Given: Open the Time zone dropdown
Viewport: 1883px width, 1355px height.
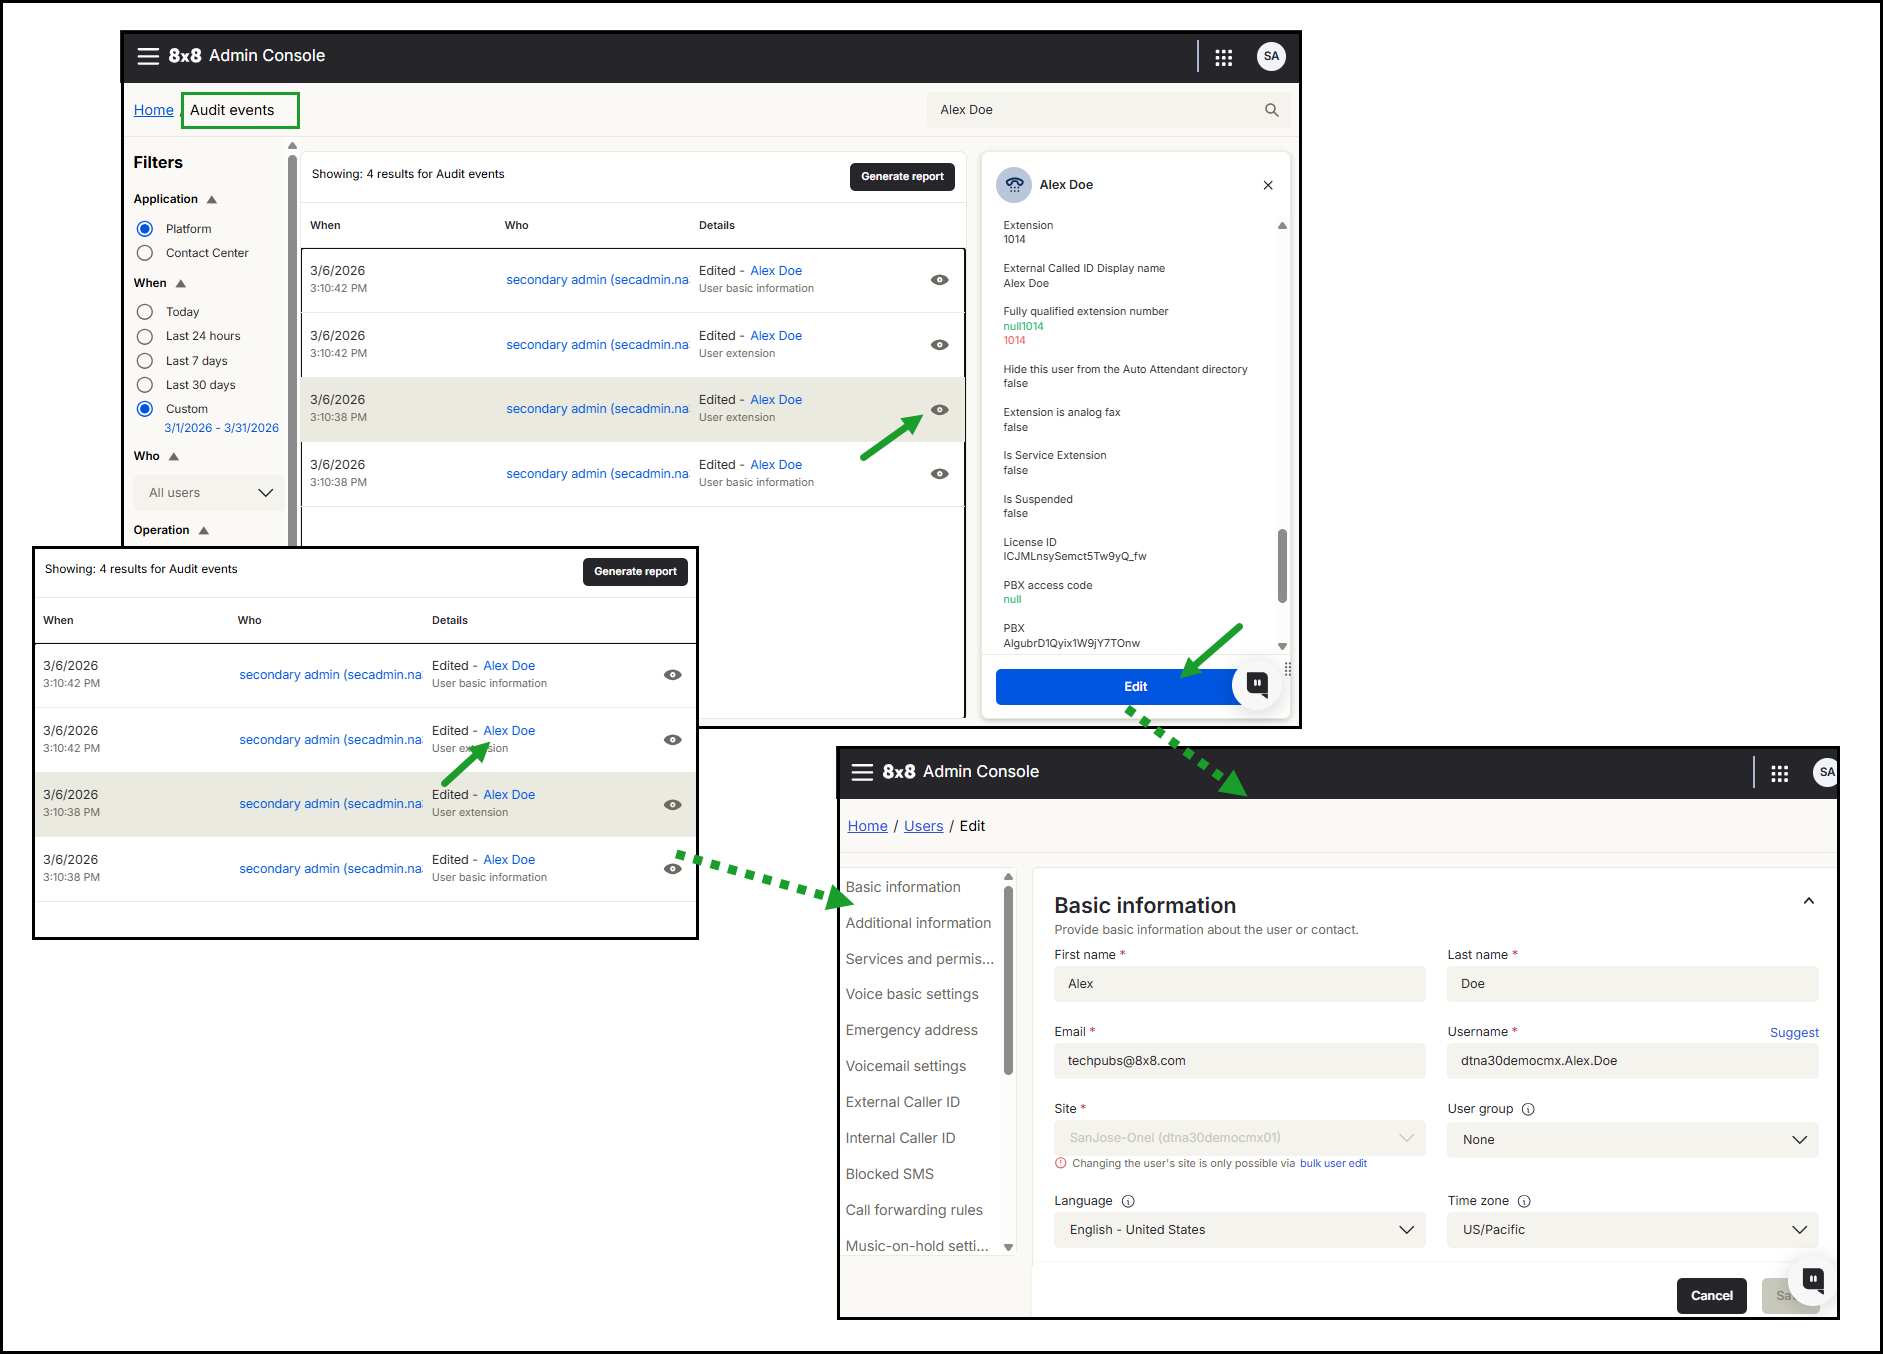Looking at the screenshot, I should point(1632,1230).
